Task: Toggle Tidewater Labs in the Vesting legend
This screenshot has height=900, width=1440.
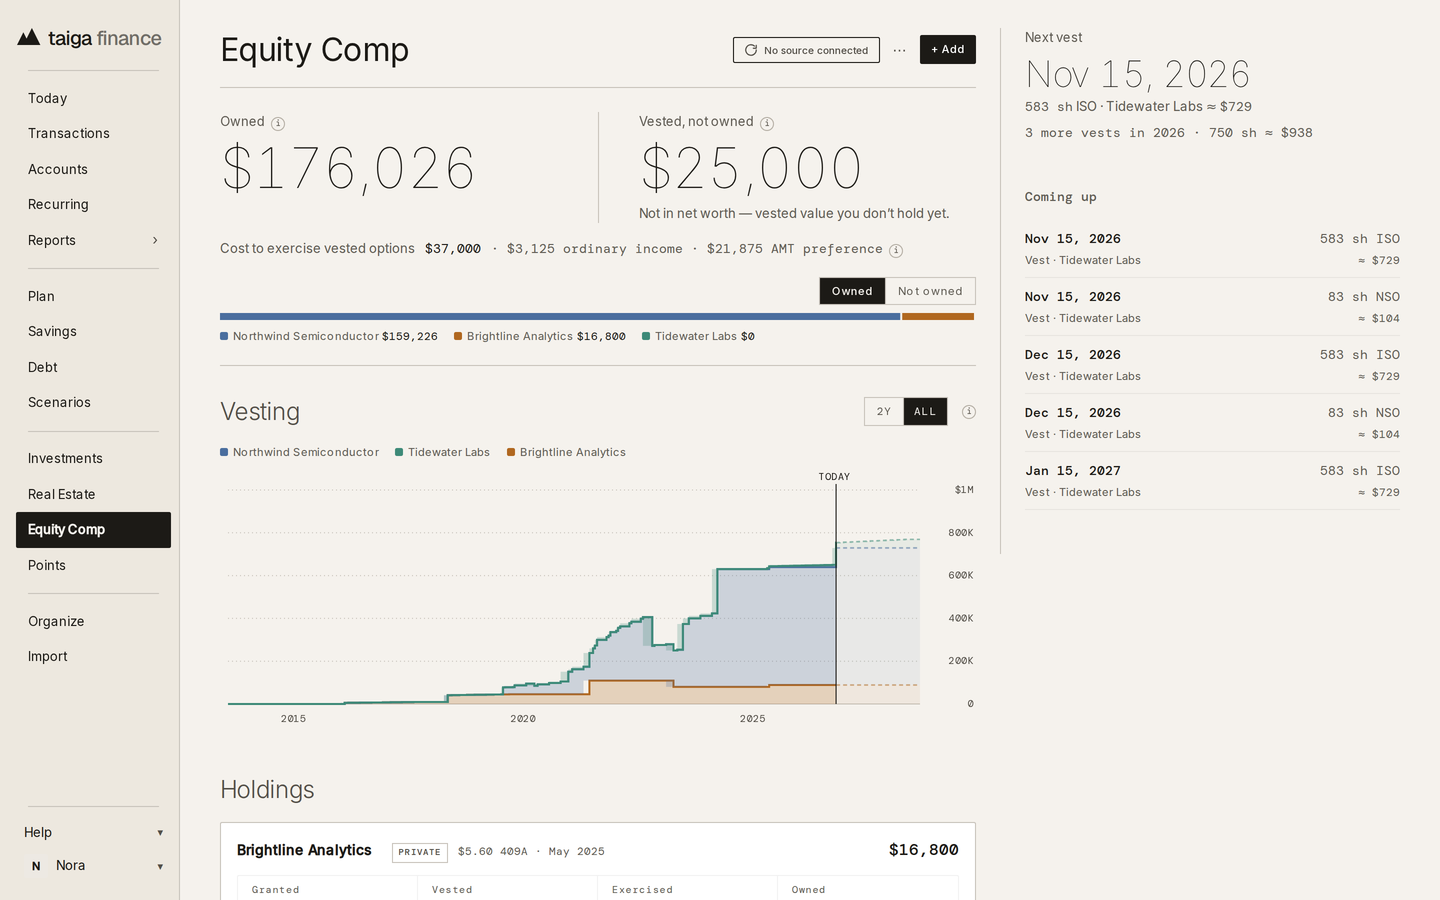Action: click(443, 452)
